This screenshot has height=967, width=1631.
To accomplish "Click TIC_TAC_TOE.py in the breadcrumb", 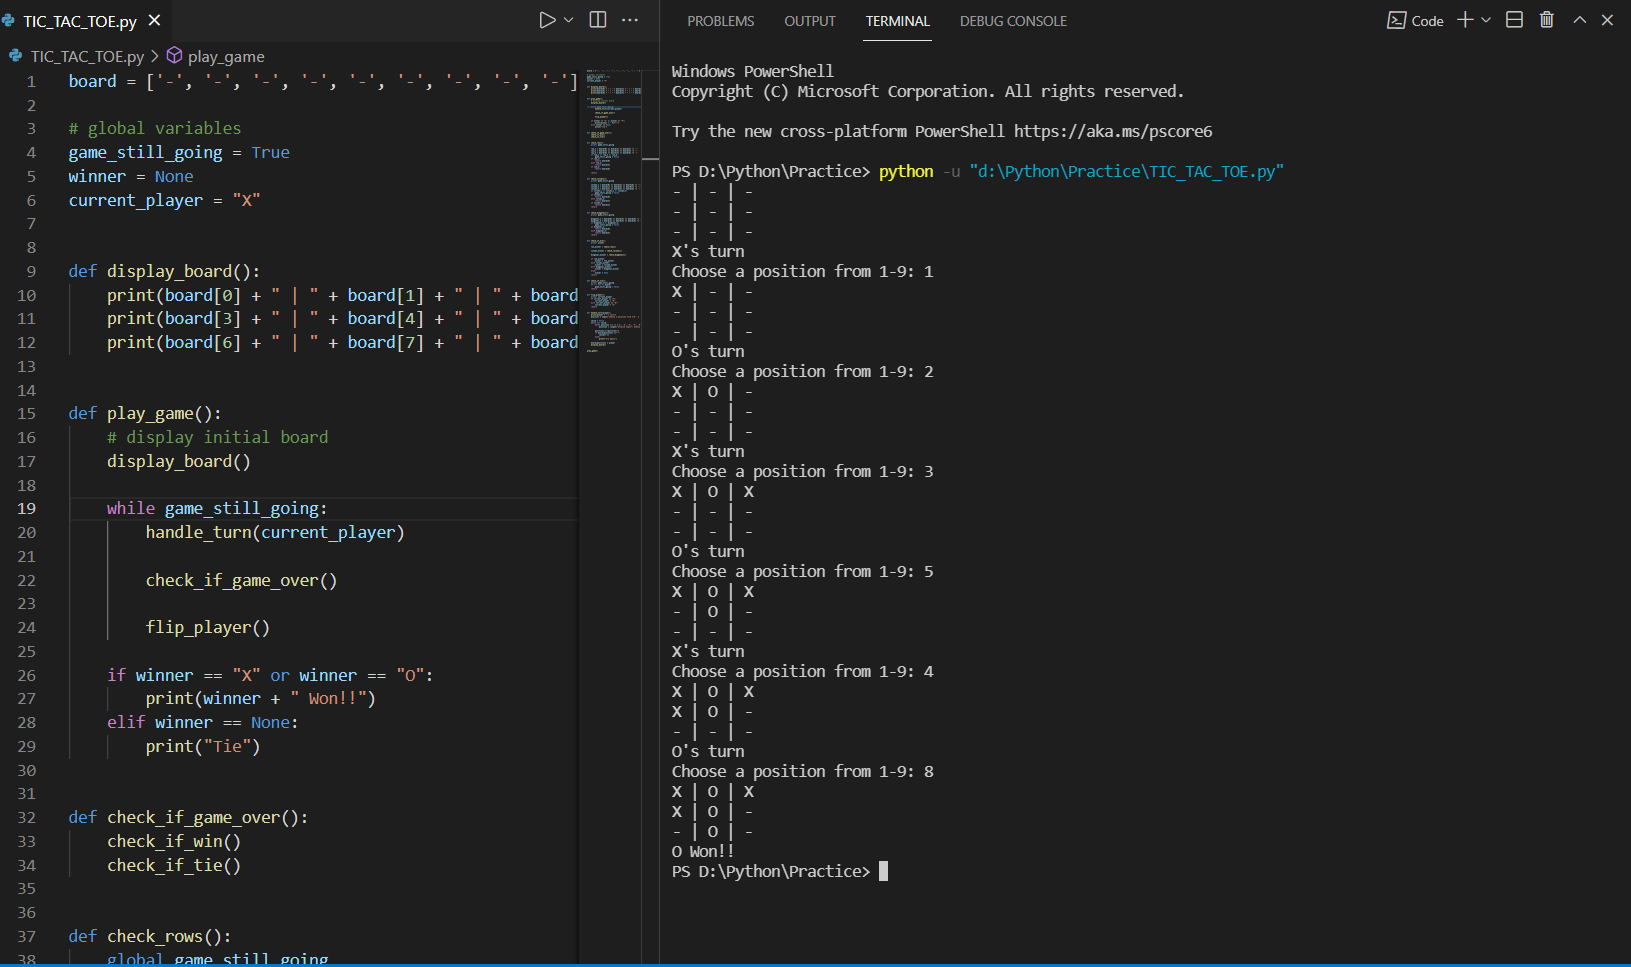I will tap(86, 56).
